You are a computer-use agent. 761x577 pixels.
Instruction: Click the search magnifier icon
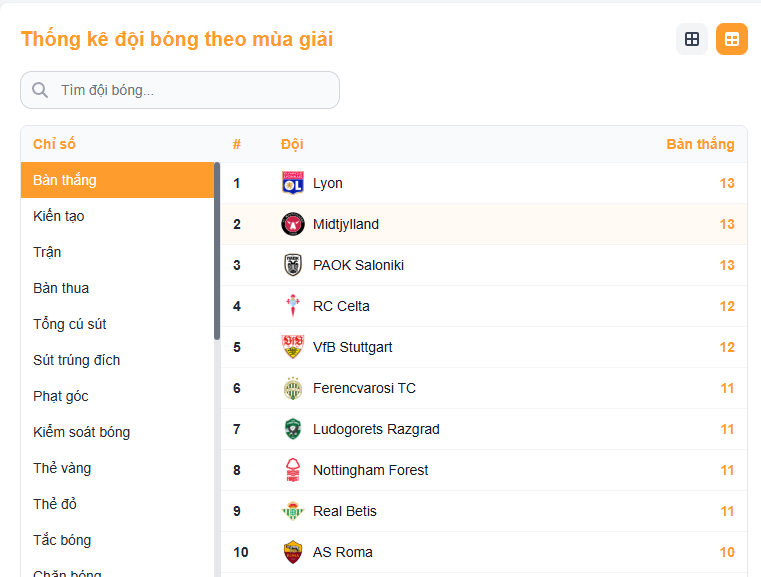click(x=40, y=90)
